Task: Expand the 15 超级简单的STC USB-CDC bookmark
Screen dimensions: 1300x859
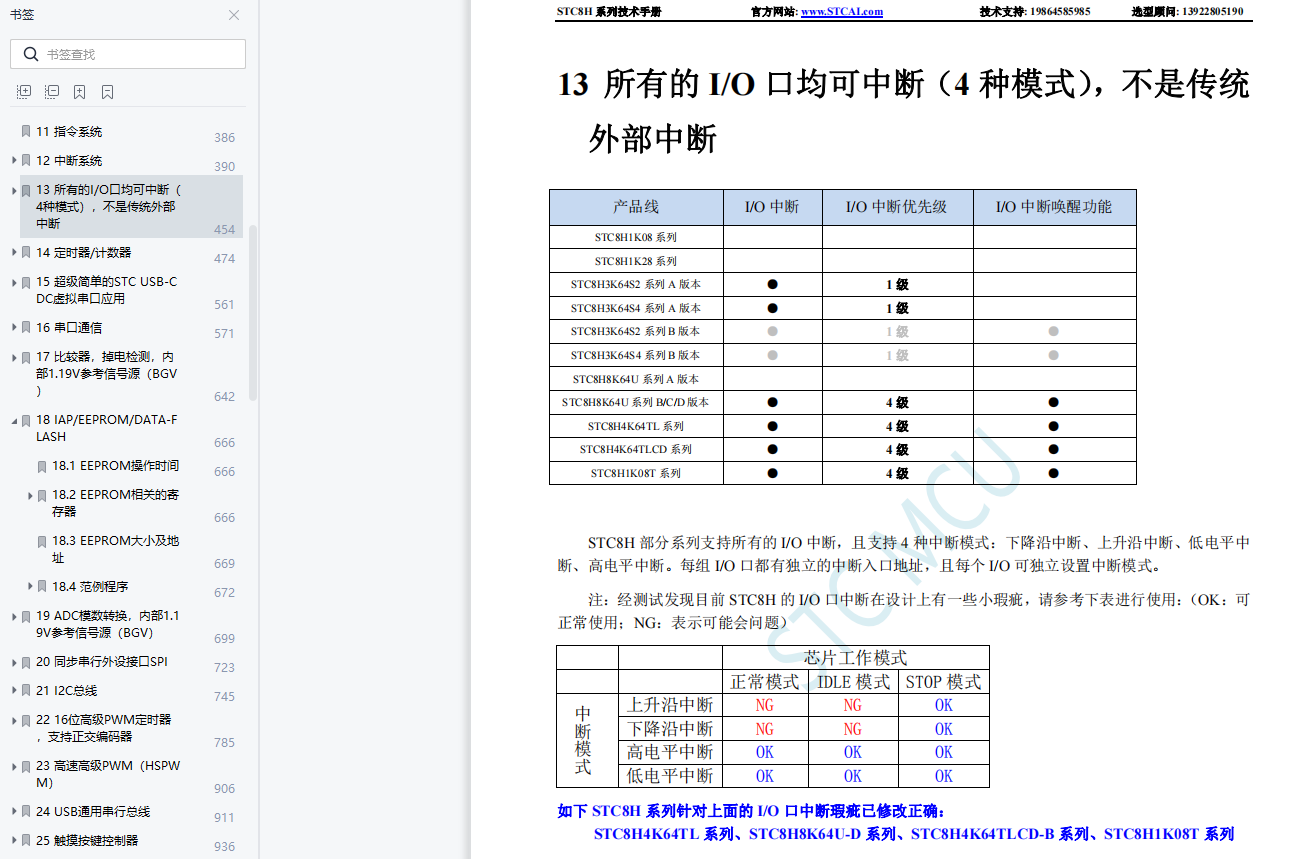Action: [x=14, y=282]
